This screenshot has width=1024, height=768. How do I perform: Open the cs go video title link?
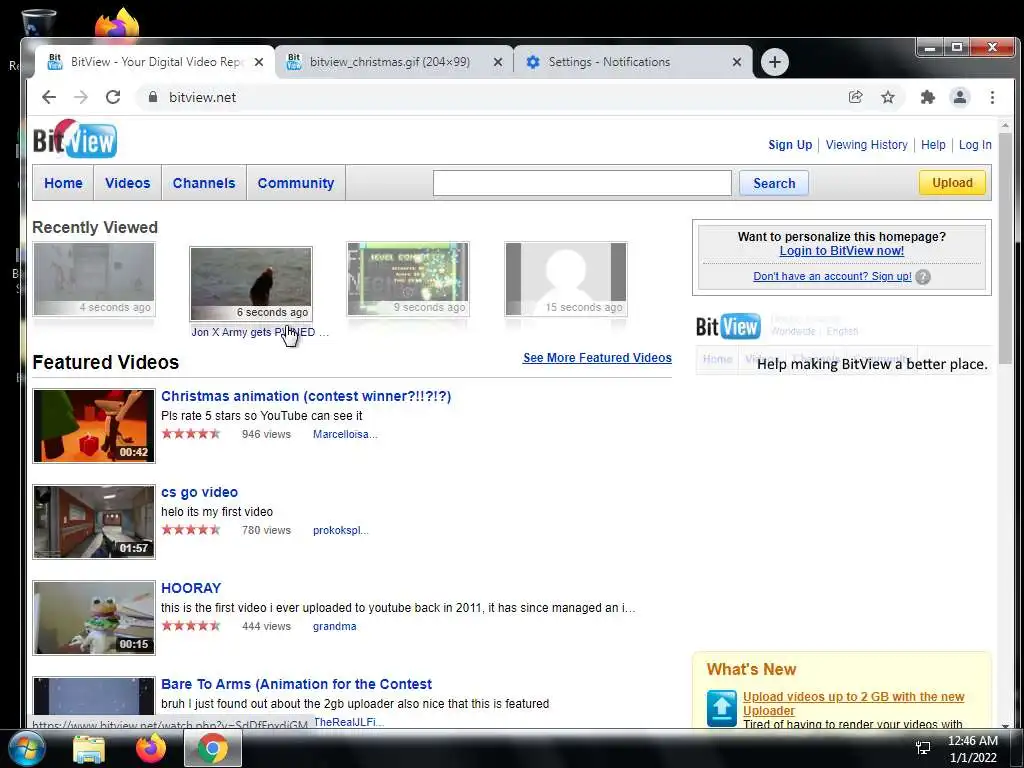click(x=199, y=492)
